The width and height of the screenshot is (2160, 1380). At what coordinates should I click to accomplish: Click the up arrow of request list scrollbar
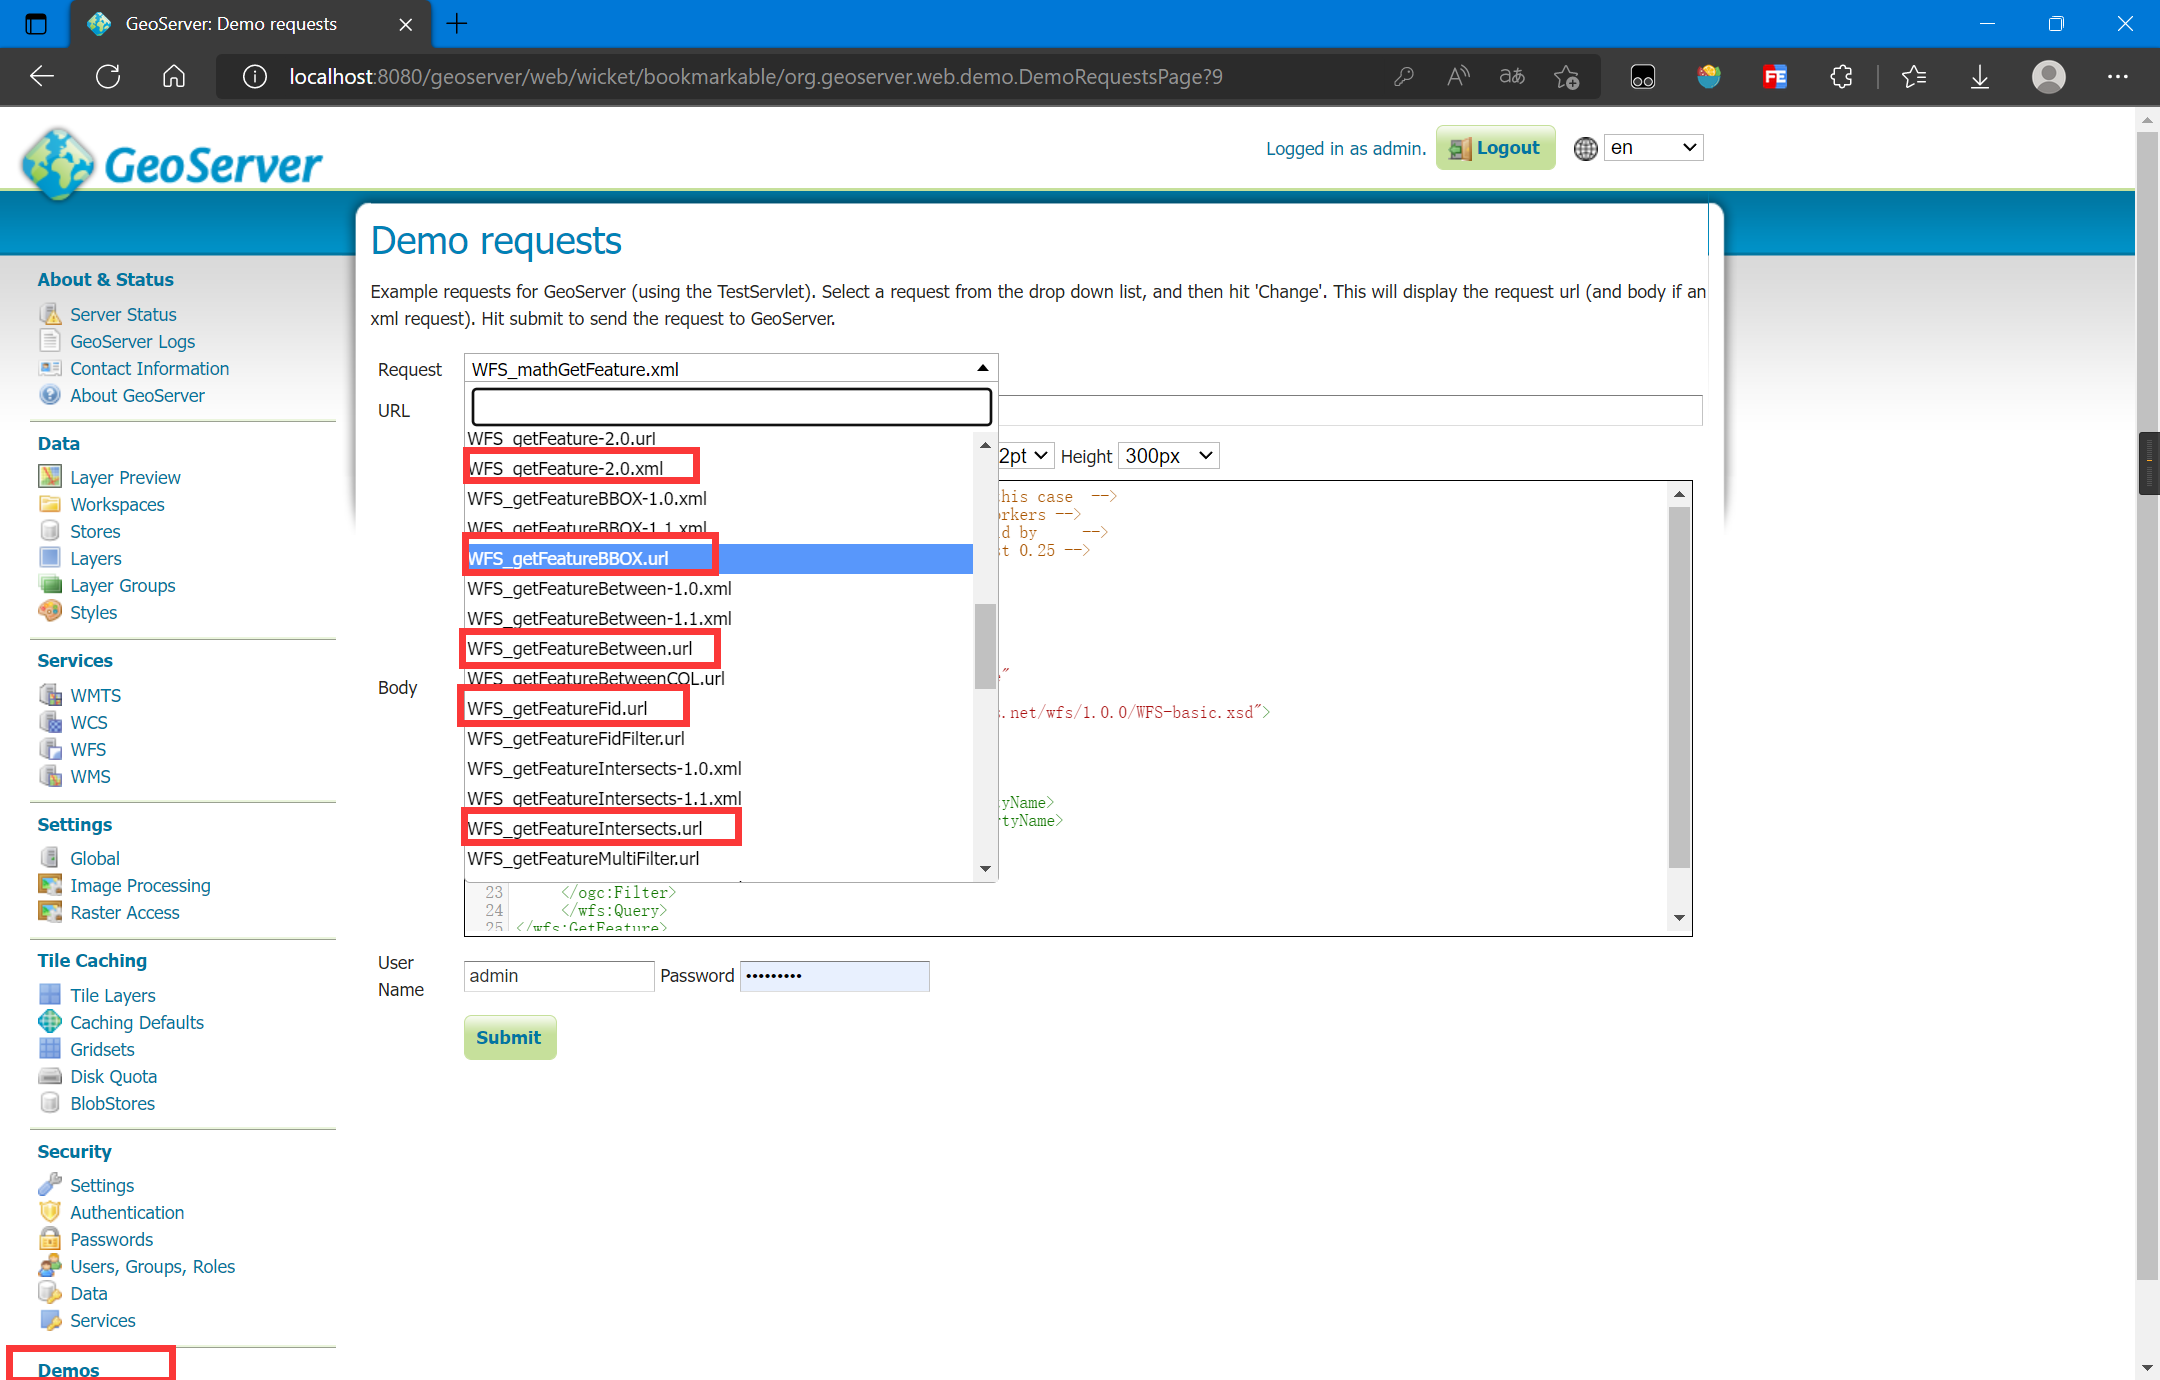click(985, 445)
